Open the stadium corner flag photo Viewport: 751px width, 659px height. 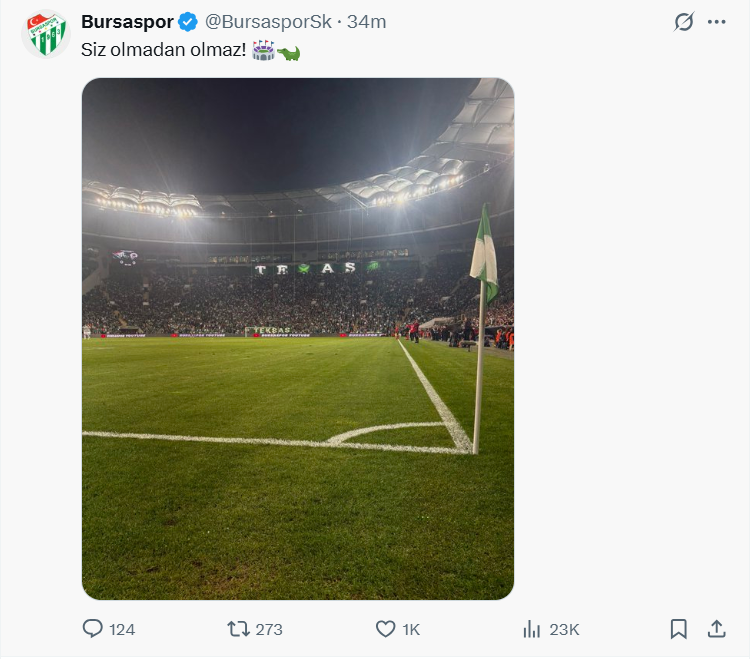298,339
